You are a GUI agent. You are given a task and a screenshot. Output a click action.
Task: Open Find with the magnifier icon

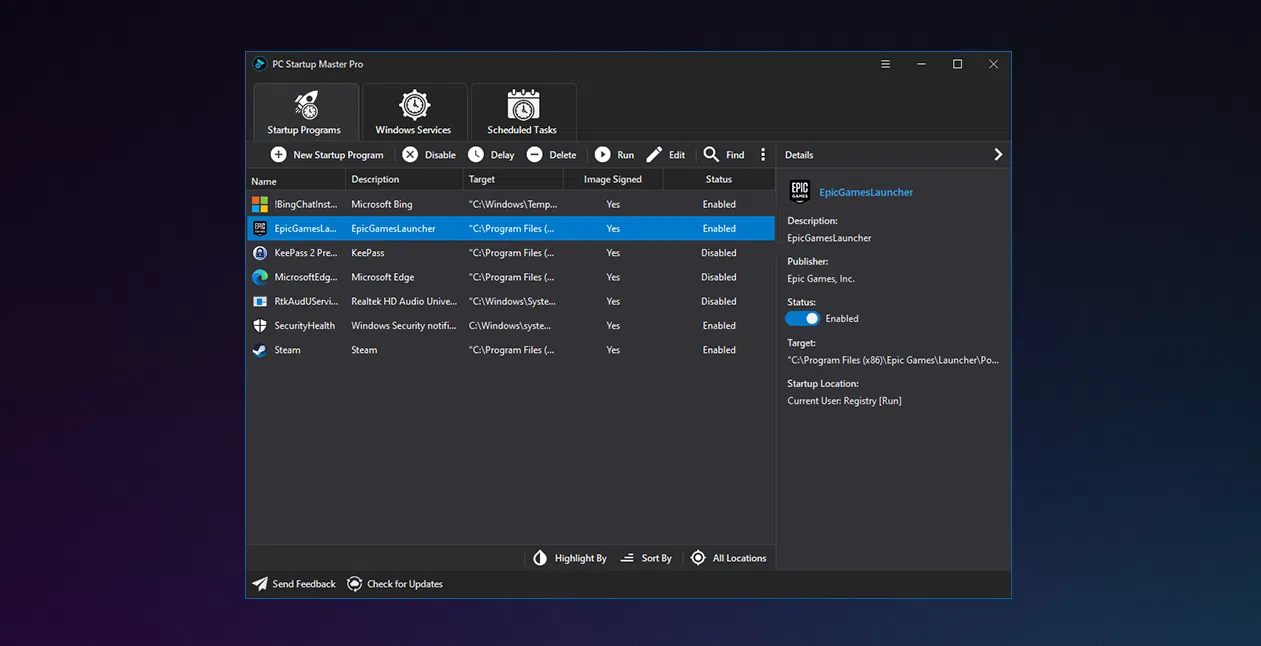(x=711, y=155)
